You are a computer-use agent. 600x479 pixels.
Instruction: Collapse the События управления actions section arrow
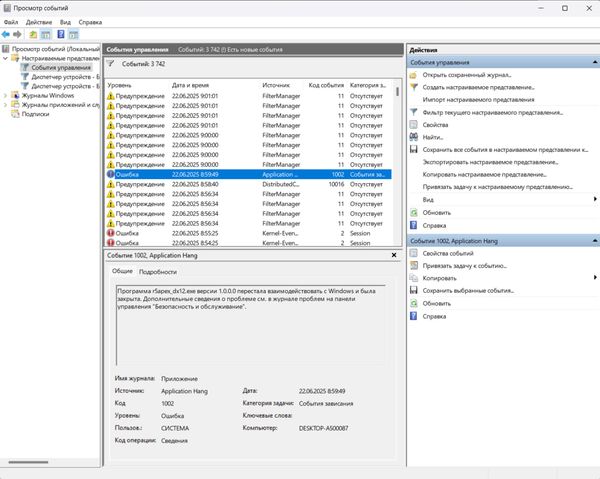click(595, 62)
